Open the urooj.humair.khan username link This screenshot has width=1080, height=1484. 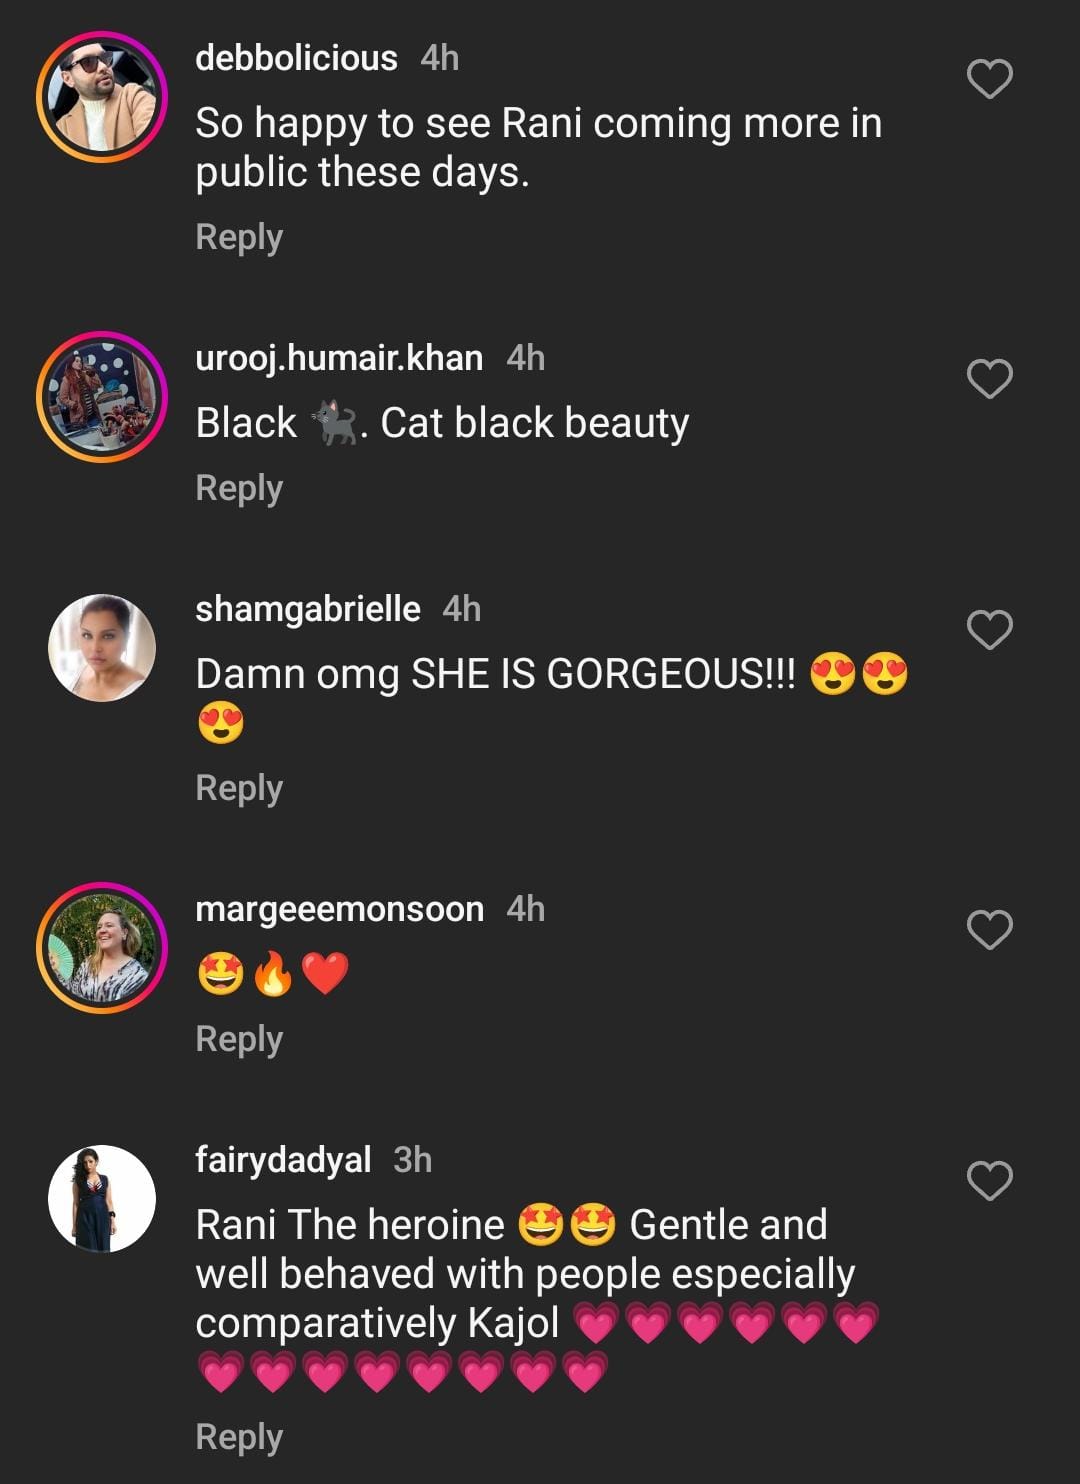tap(339, 358)
